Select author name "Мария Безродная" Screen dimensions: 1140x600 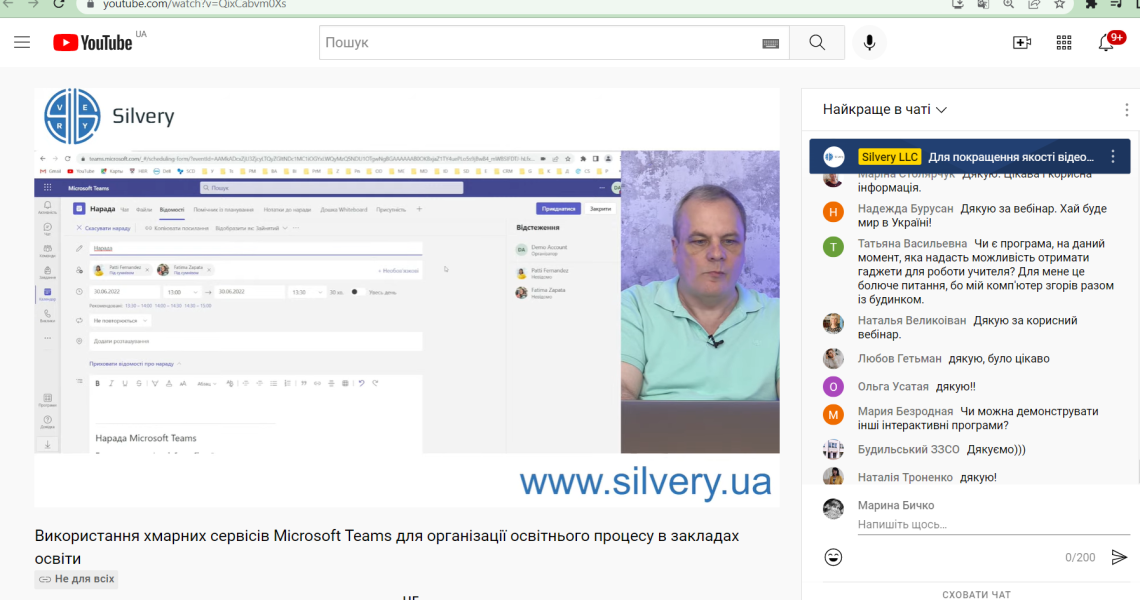[905, 412]
